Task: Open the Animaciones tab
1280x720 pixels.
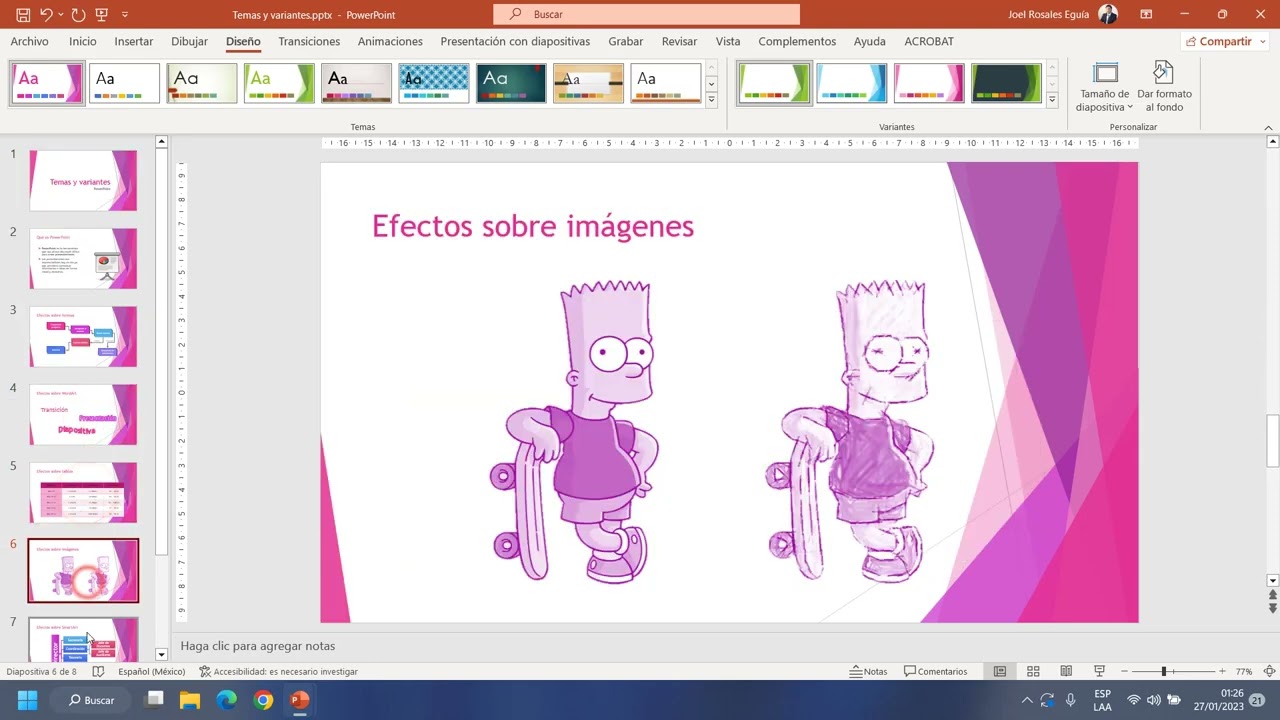Action: coord(390,41)
